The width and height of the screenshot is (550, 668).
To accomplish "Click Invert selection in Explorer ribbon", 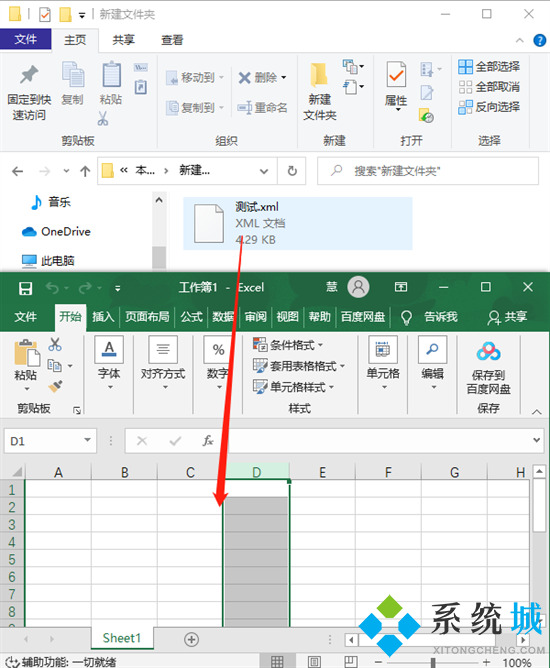I will (489, 107).
